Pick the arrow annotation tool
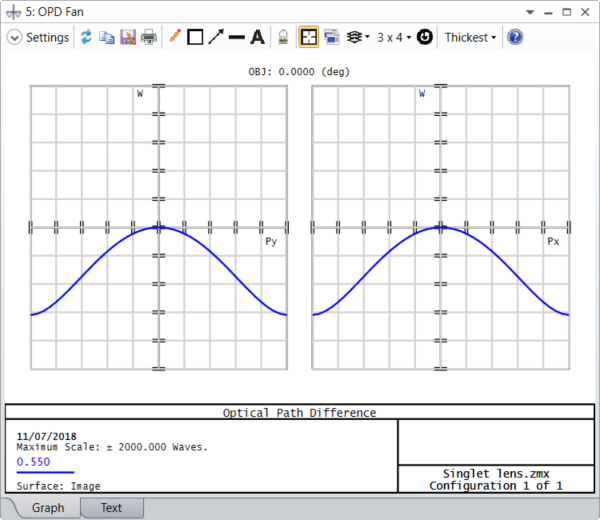 tap(216, 37)
